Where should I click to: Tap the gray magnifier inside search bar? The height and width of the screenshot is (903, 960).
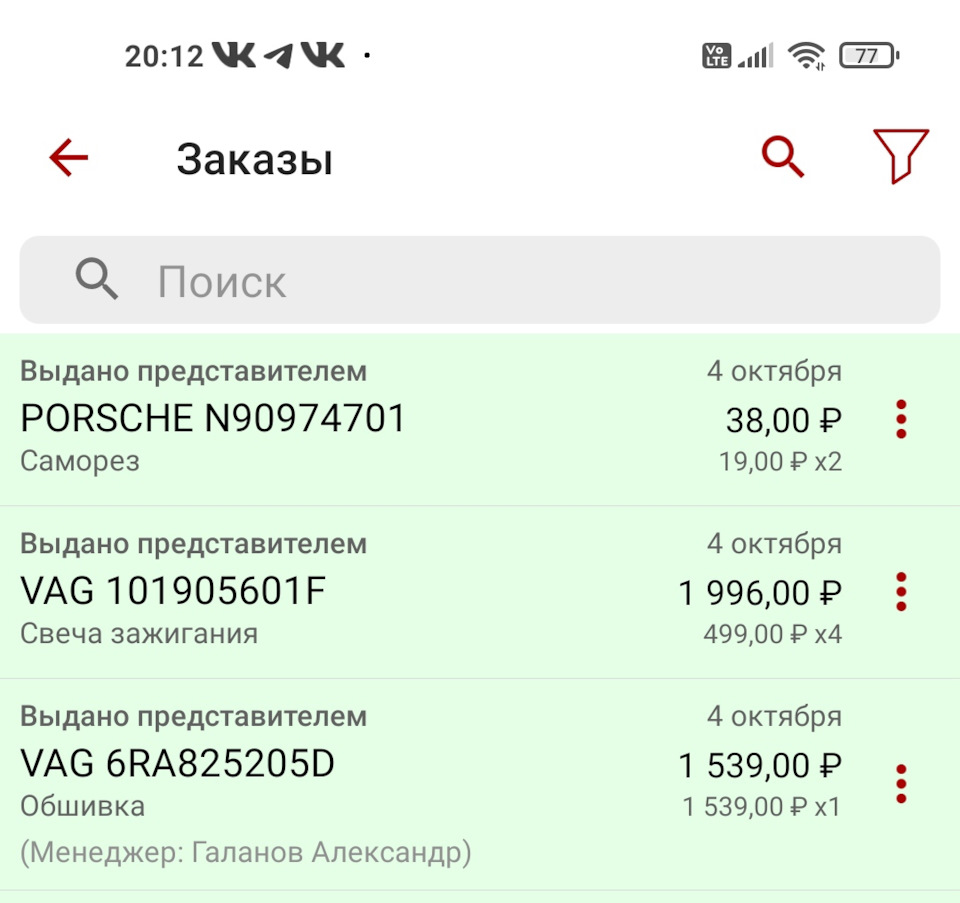97,281
